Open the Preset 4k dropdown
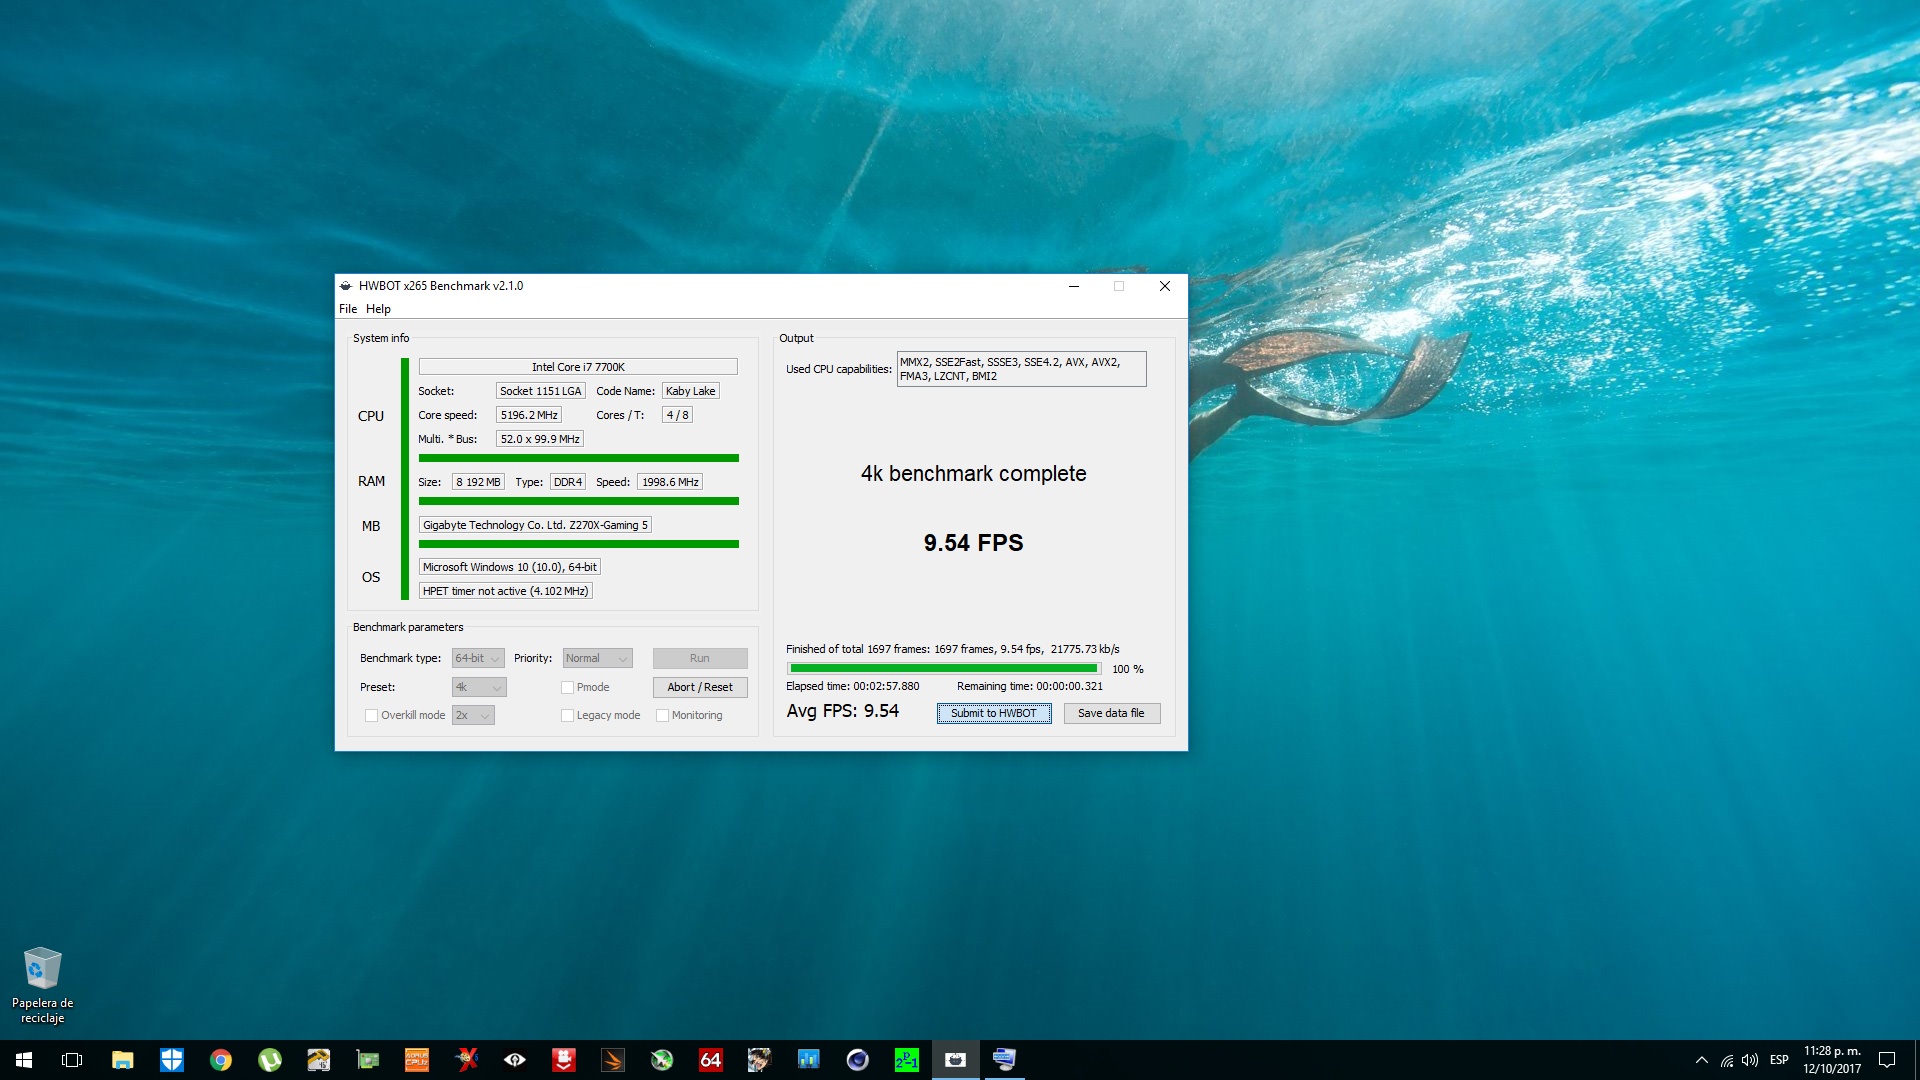Image resolution: width=1920 pixels, height=1080 pixels. tap(479, 688)
